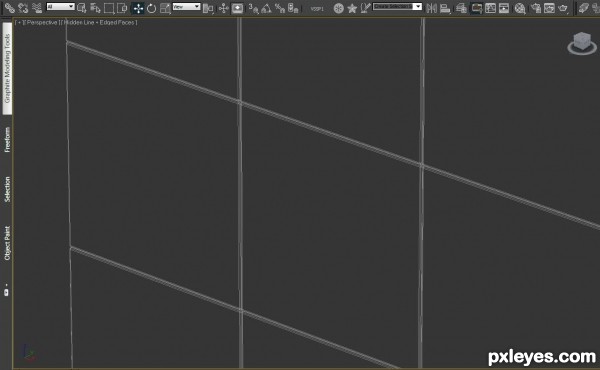Click the star icon in the toolbar
This screenshot has height=370, width=600.
tap(352, 8)
